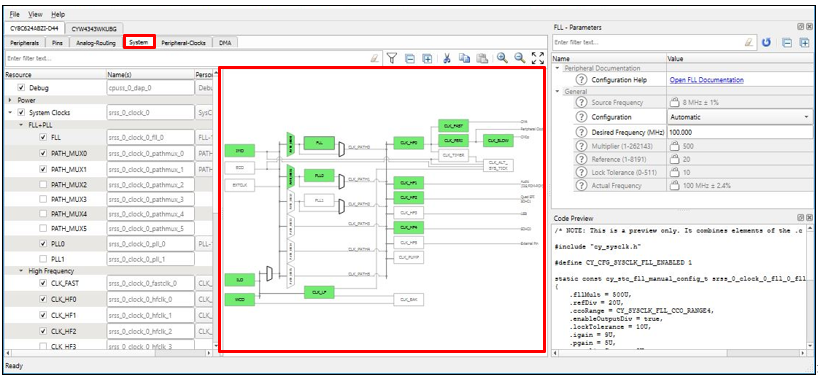Select the FLL block in the clock diagram
Image resolution: width=818 pixels, height=377 pixels.
(x=319, y=142)
